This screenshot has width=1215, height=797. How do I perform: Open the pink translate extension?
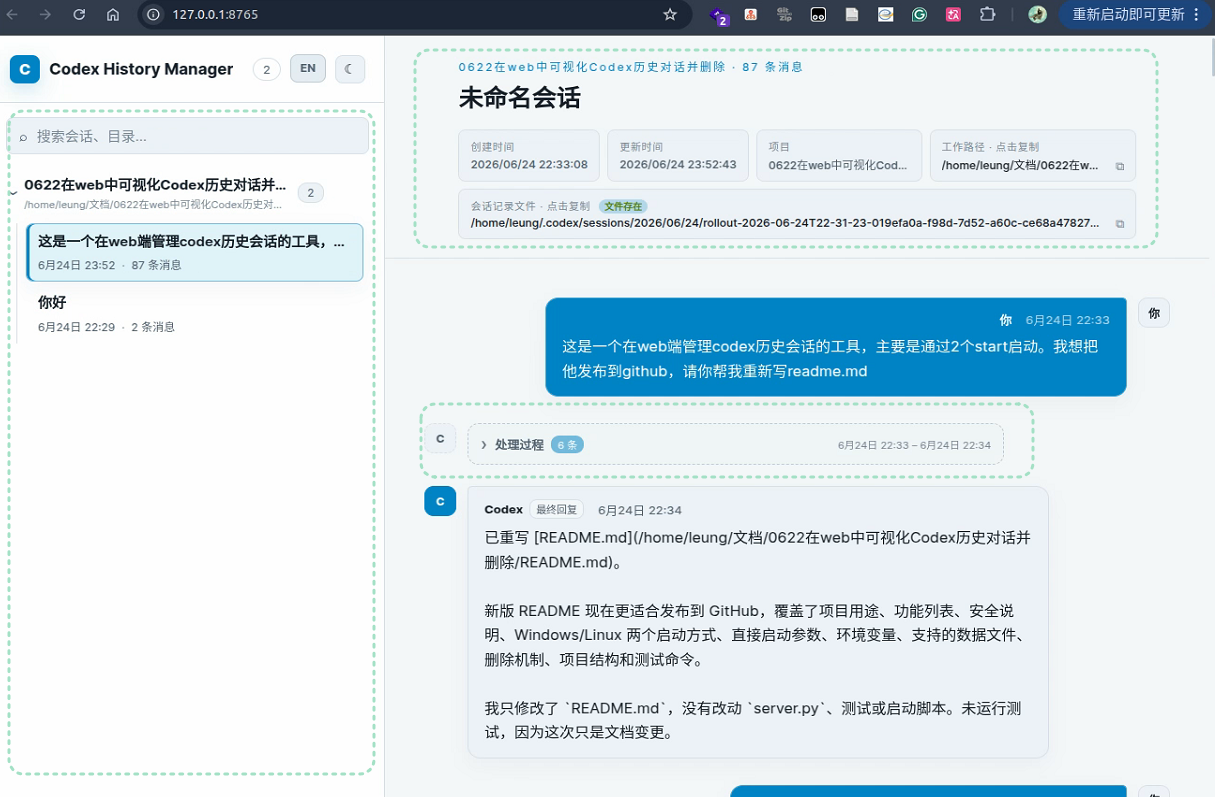953,15
